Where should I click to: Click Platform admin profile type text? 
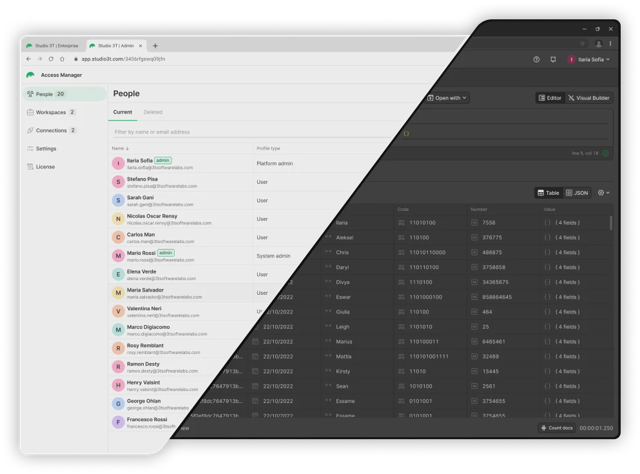pyautogui.click(x=274, y=164)
